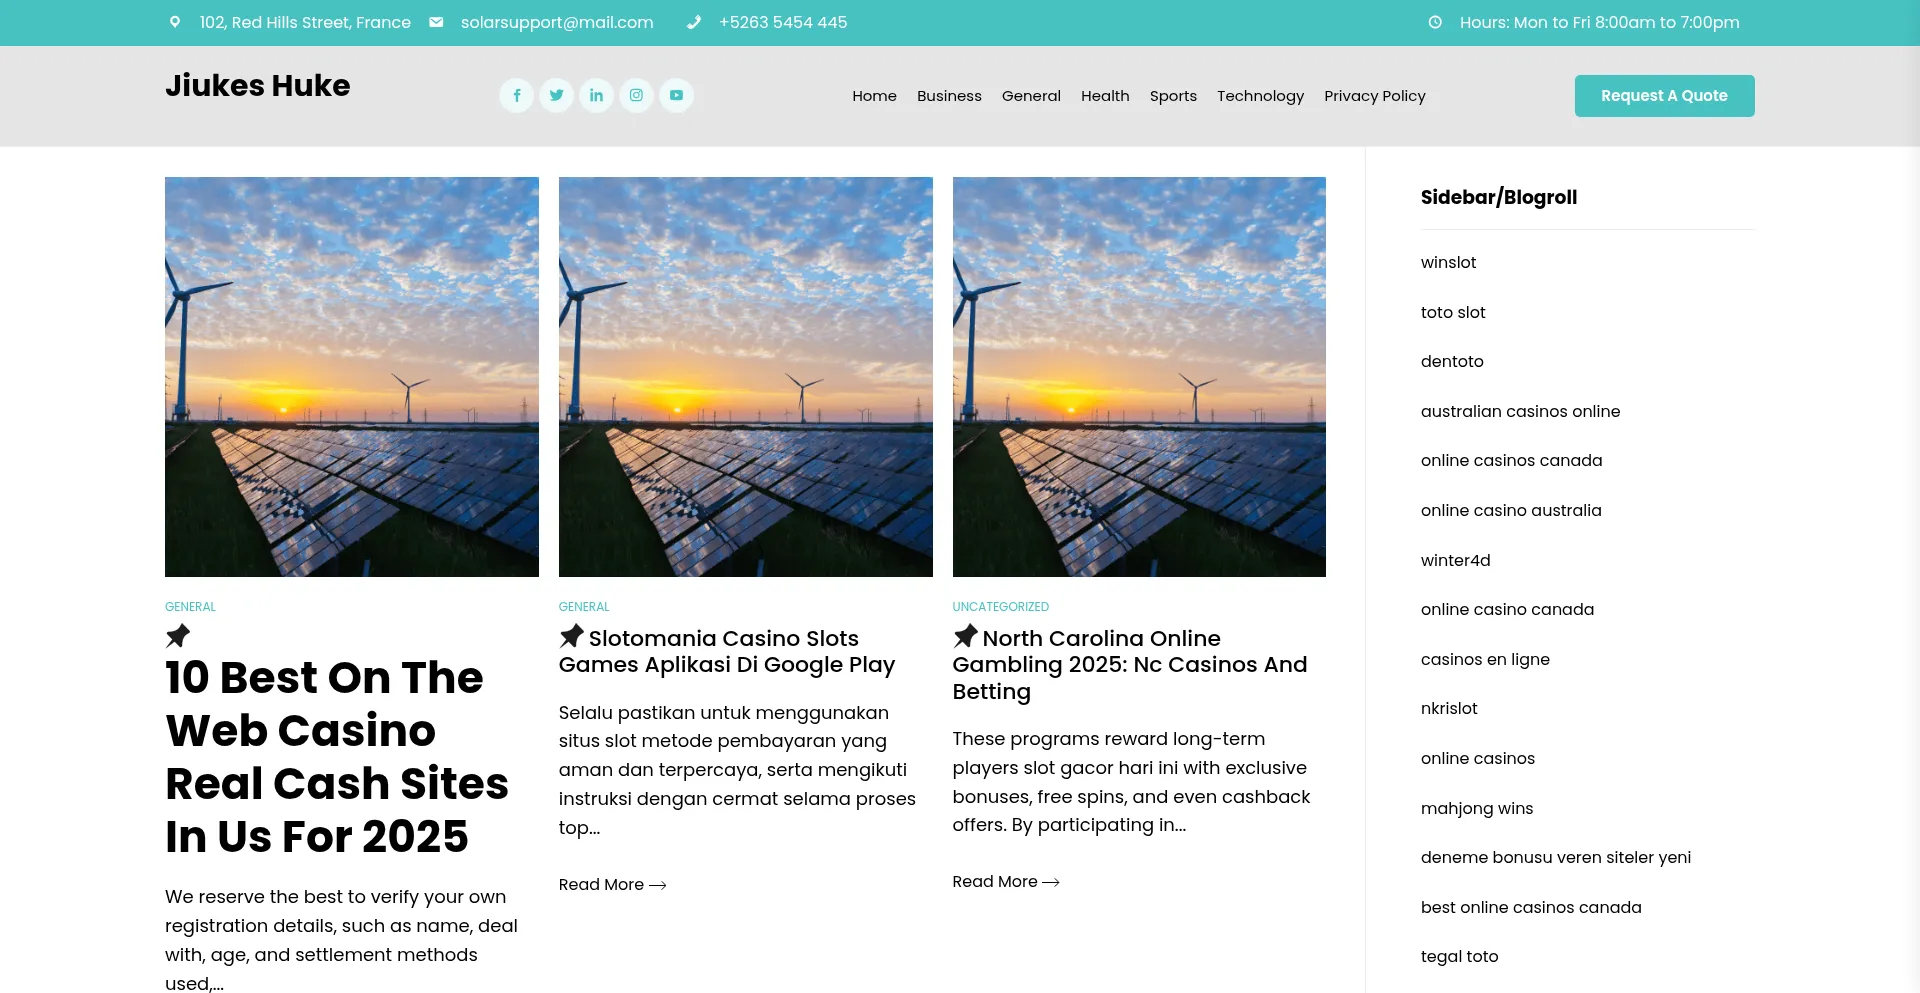This screenshot has width=1920, height=993.
Task: Select Privacy Policy in navigation
Action: pyautogui.click(x=1374, y=96)
